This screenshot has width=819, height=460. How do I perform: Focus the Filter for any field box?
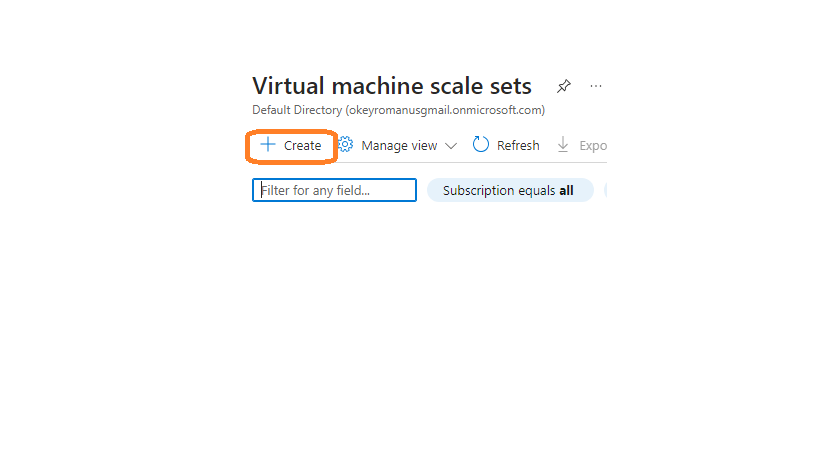coord(334,190)
